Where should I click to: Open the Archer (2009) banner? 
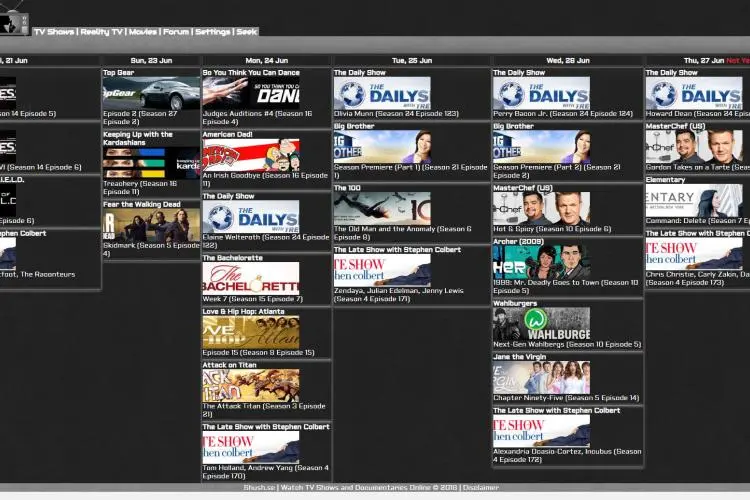[541, 262]
